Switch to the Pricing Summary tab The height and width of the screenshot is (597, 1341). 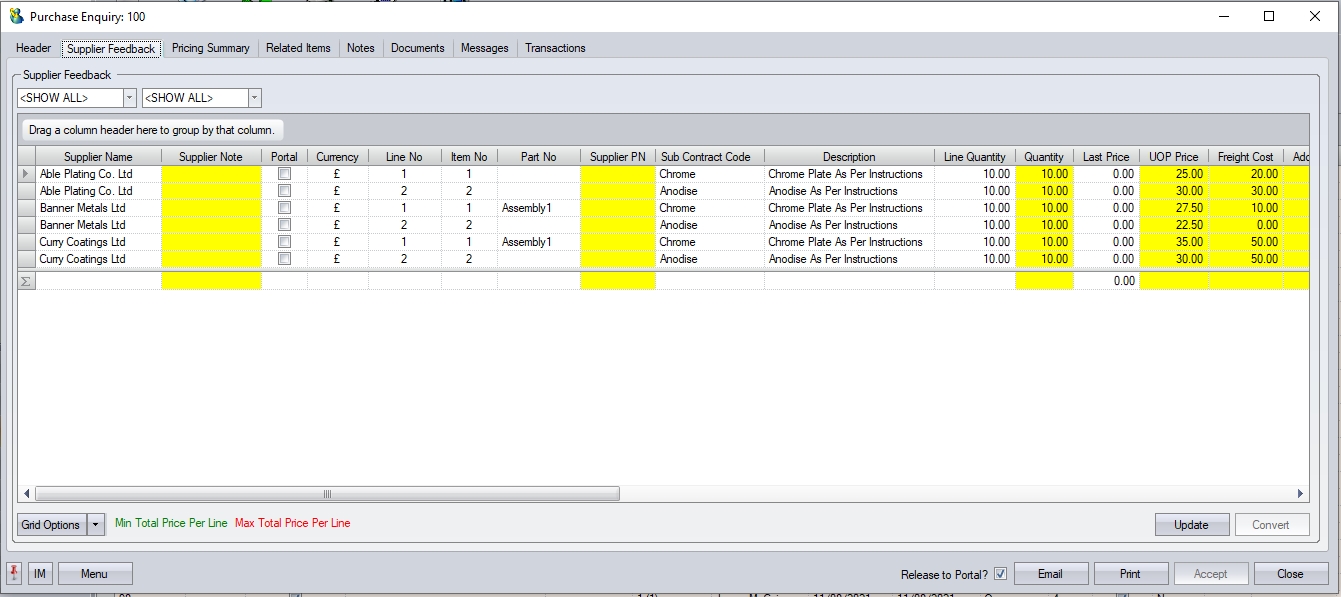(210, 48)
